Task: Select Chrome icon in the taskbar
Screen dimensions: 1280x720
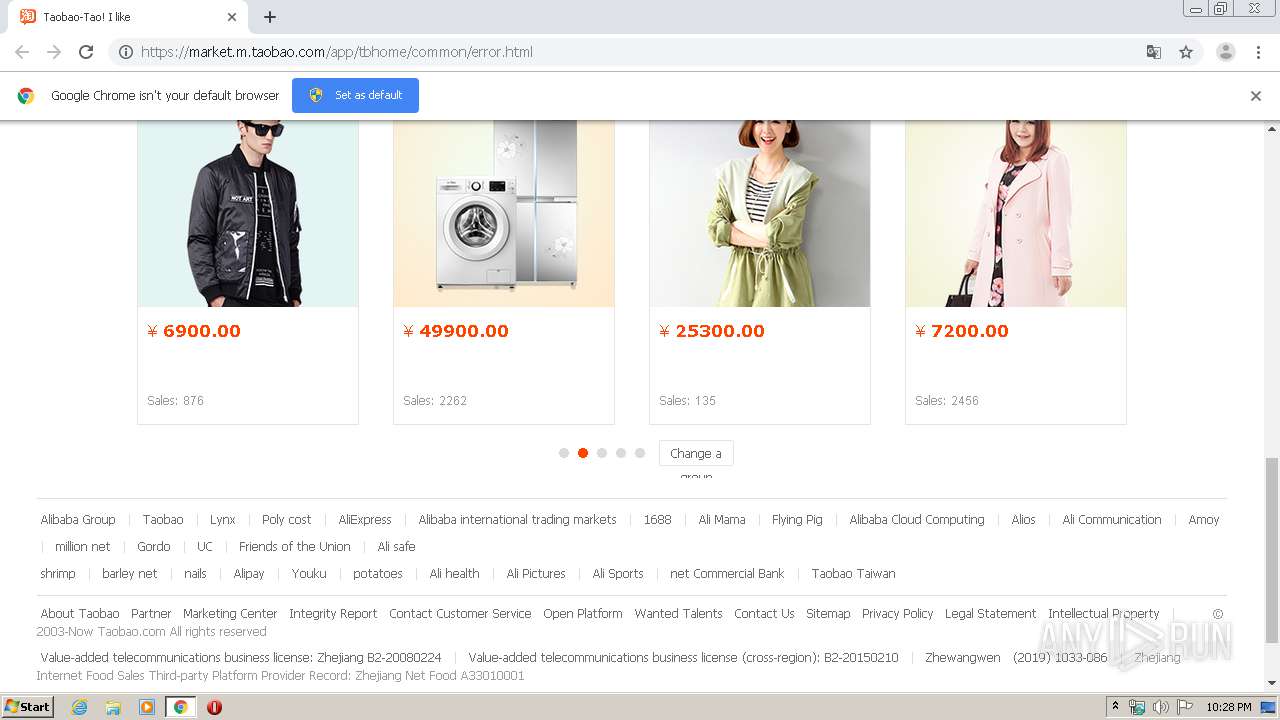Action: coord(180,707)
